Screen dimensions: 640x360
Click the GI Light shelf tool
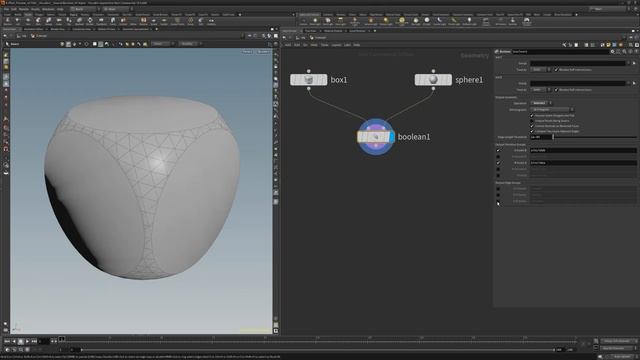427,21
